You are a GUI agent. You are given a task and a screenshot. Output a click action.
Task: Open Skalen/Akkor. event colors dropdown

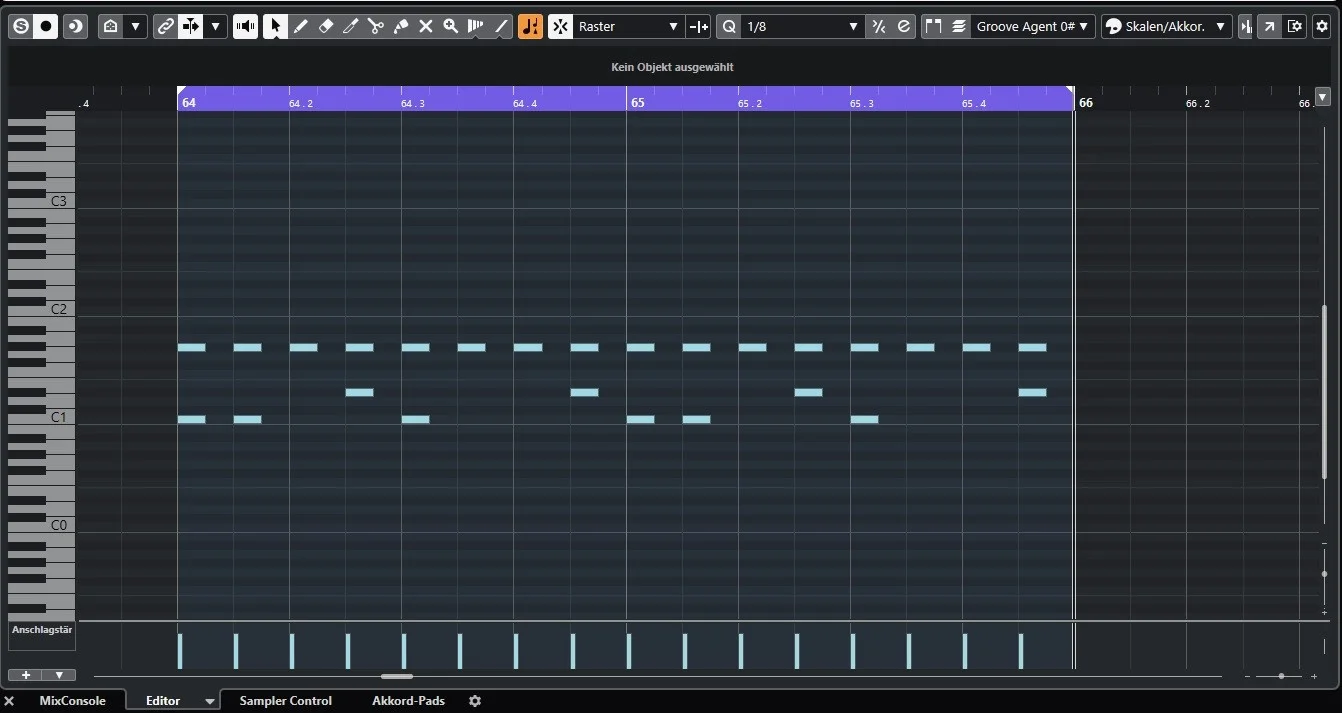click(x=1167, y=26)
